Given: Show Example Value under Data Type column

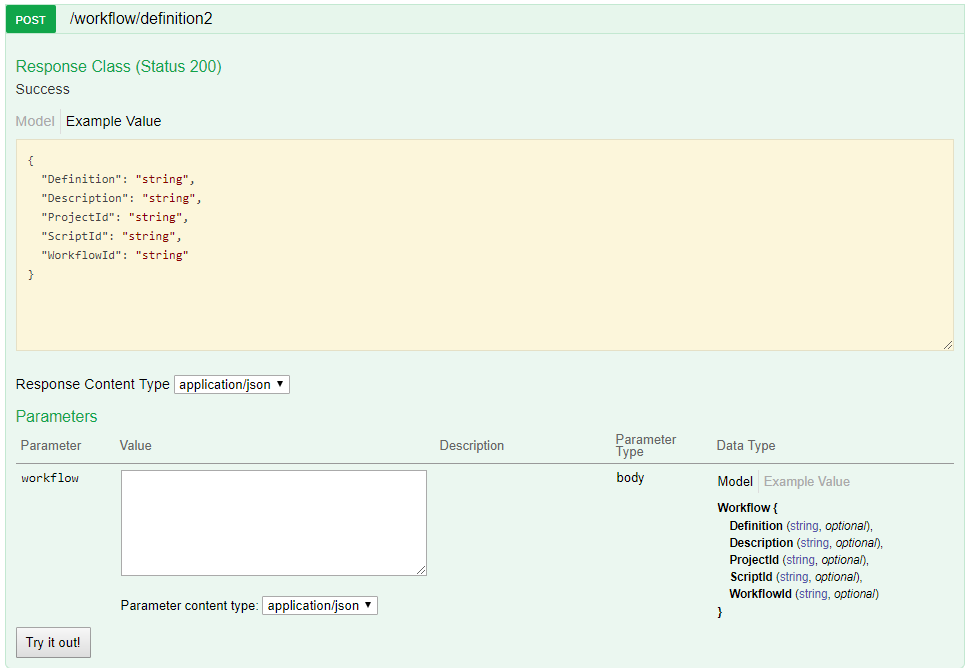Looking at the screenshot, I should (806, 481).
